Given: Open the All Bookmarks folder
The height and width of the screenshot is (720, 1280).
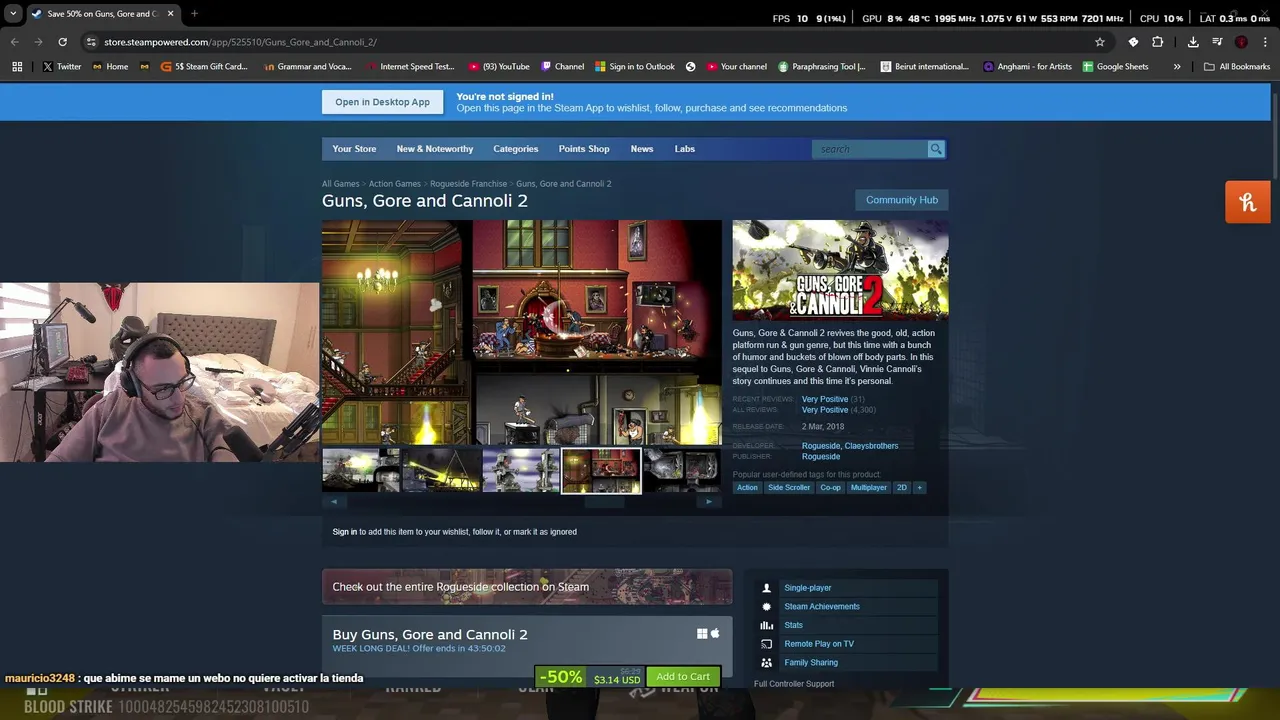Looking at the screenshot, I should click(1237, 67).
